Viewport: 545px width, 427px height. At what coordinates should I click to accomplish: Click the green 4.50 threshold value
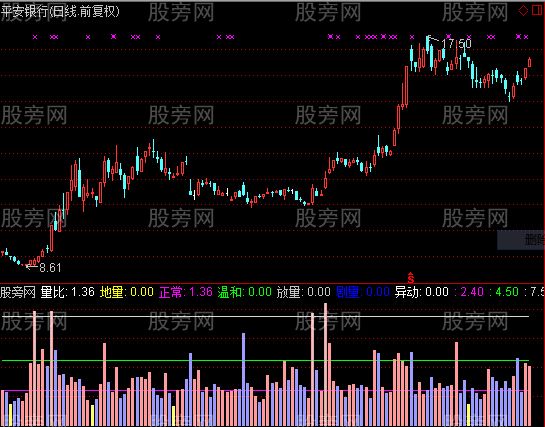pyautogui.click(x=507, y=292)
